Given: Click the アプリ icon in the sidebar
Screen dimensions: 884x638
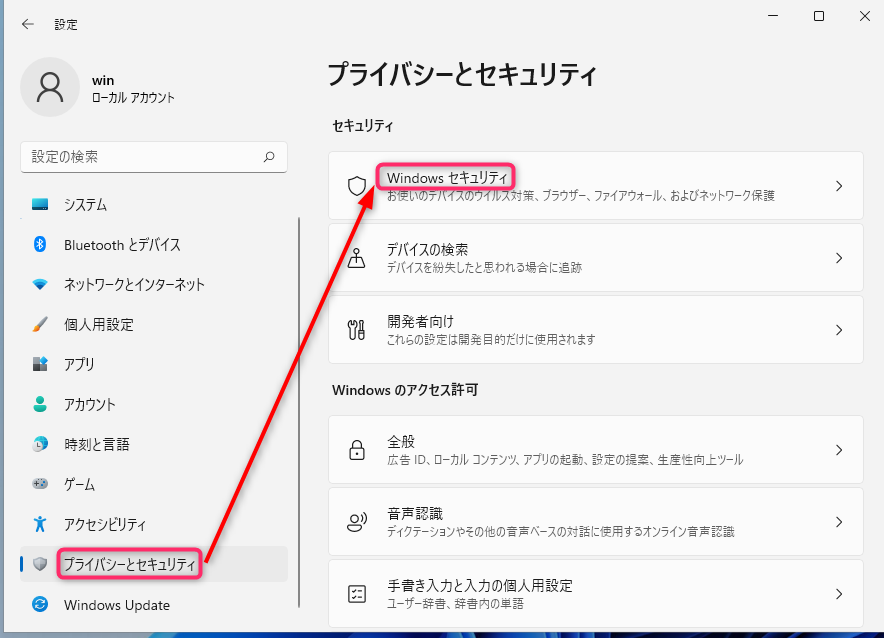Looking at the screenshot, I should click(x=40, y=364).
